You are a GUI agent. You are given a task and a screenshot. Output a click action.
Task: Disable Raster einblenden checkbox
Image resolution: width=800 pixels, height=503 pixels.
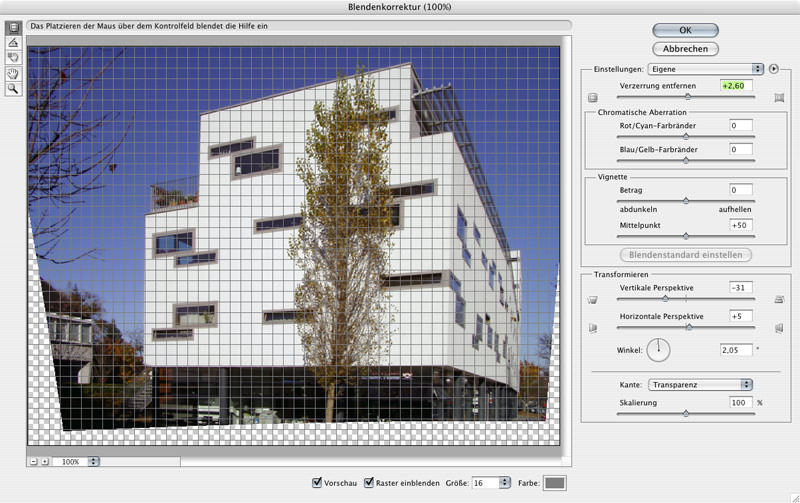tap(369, 482)
